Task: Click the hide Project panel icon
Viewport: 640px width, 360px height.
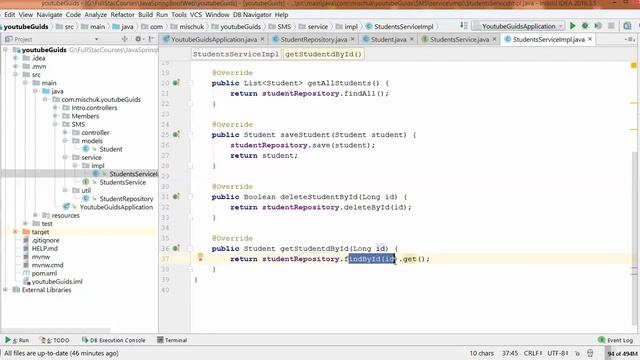Action: pos(151,39)
